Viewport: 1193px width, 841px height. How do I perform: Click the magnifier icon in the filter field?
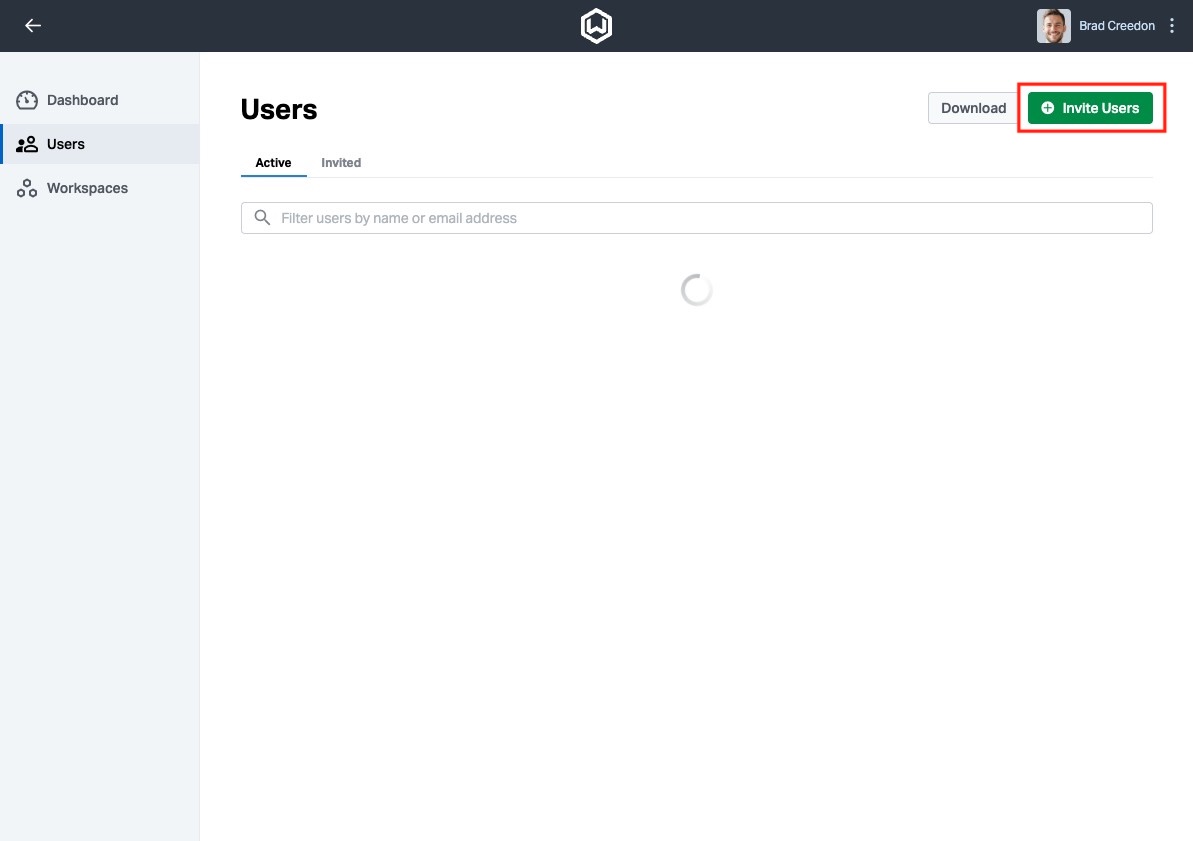[x=262, y=217]
